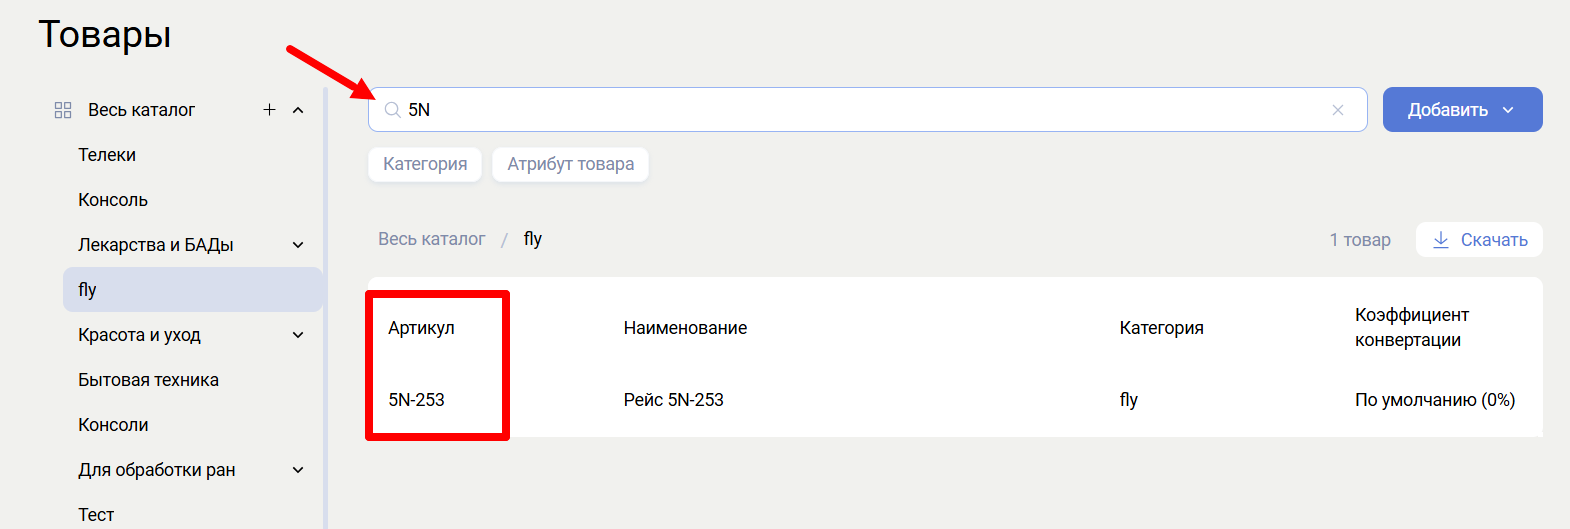This screenshot has height=529, width=1570.
Task: Select the Консоль category
Action: 113,200
